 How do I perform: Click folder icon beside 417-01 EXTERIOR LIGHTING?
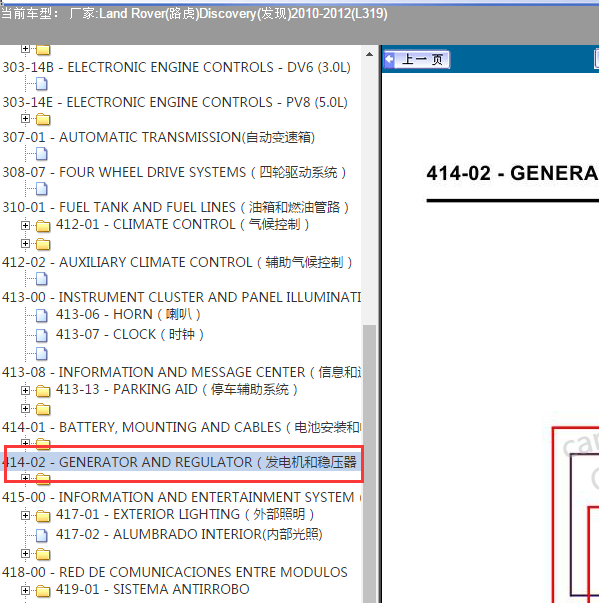(43, 516)
